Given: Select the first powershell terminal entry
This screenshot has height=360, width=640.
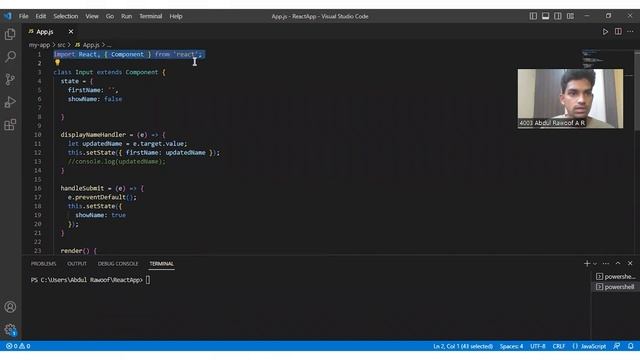Looking at the screenshot, I should coord(615,276).
